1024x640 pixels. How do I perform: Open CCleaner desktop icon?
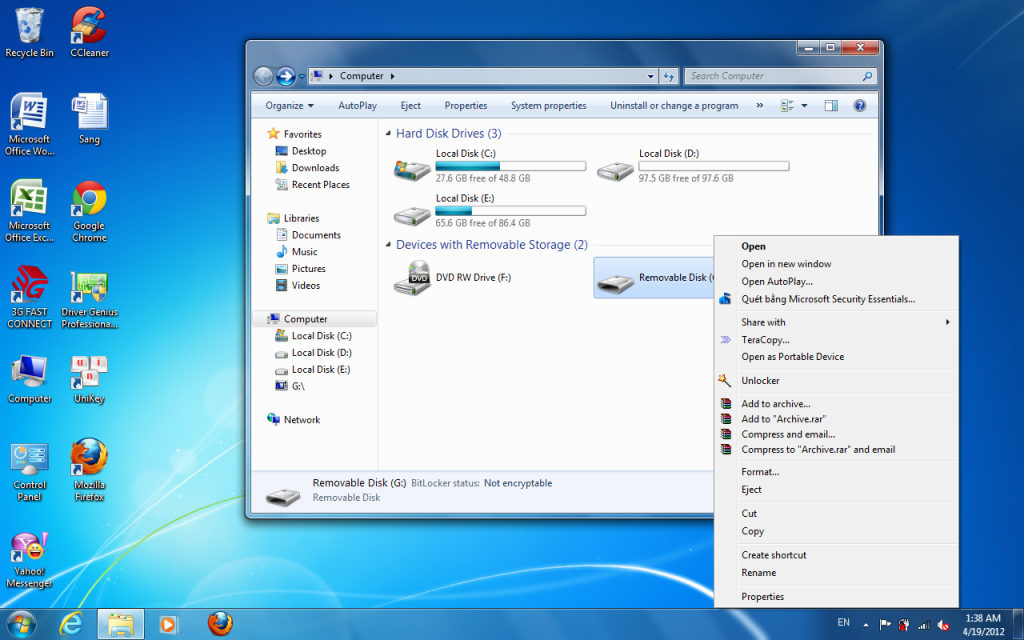[x=89, y=24]
